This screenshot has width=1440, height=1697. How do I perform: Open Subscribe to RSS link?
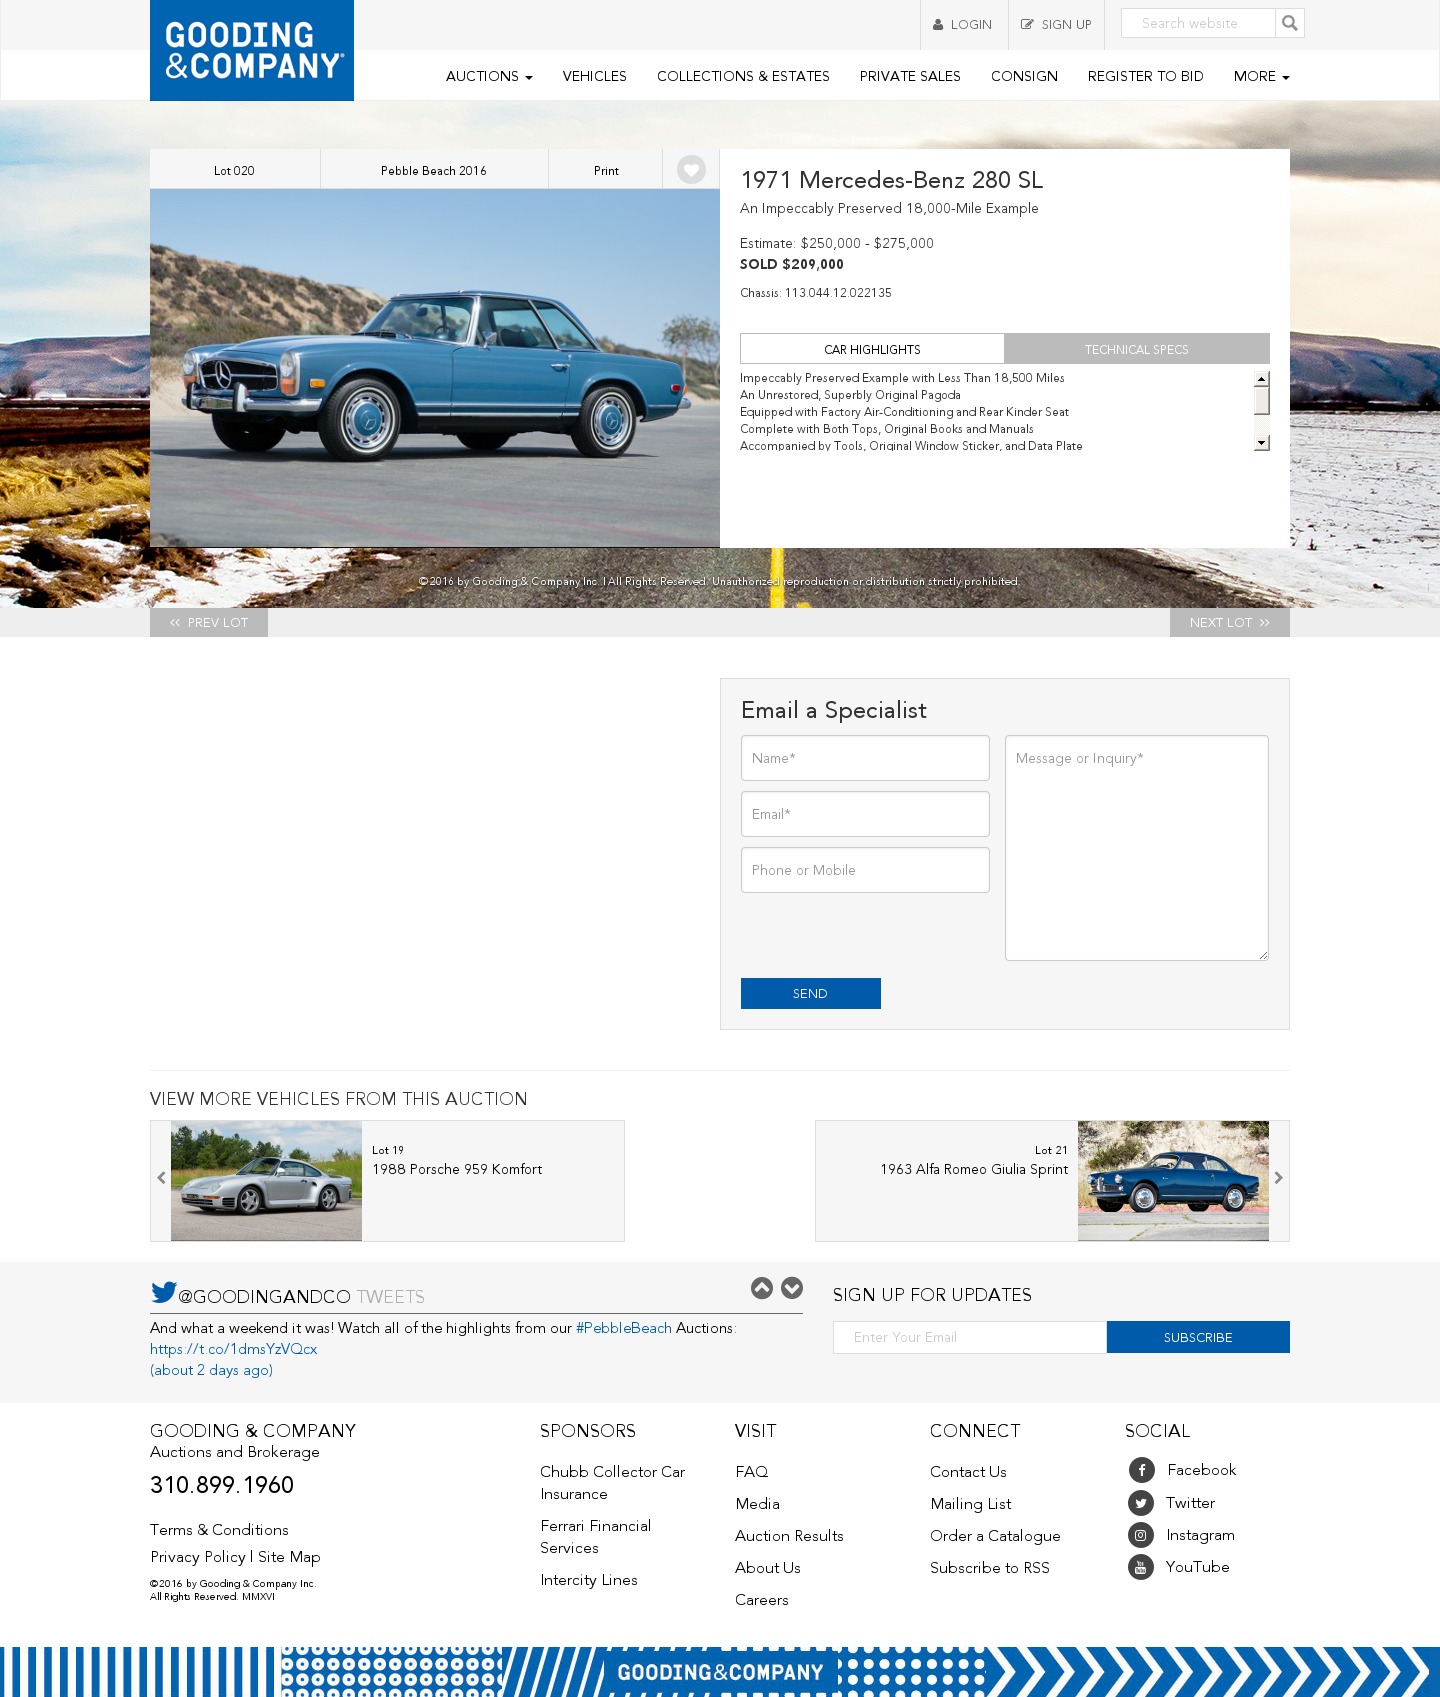pyautogui.click(x=990, y=1568)
